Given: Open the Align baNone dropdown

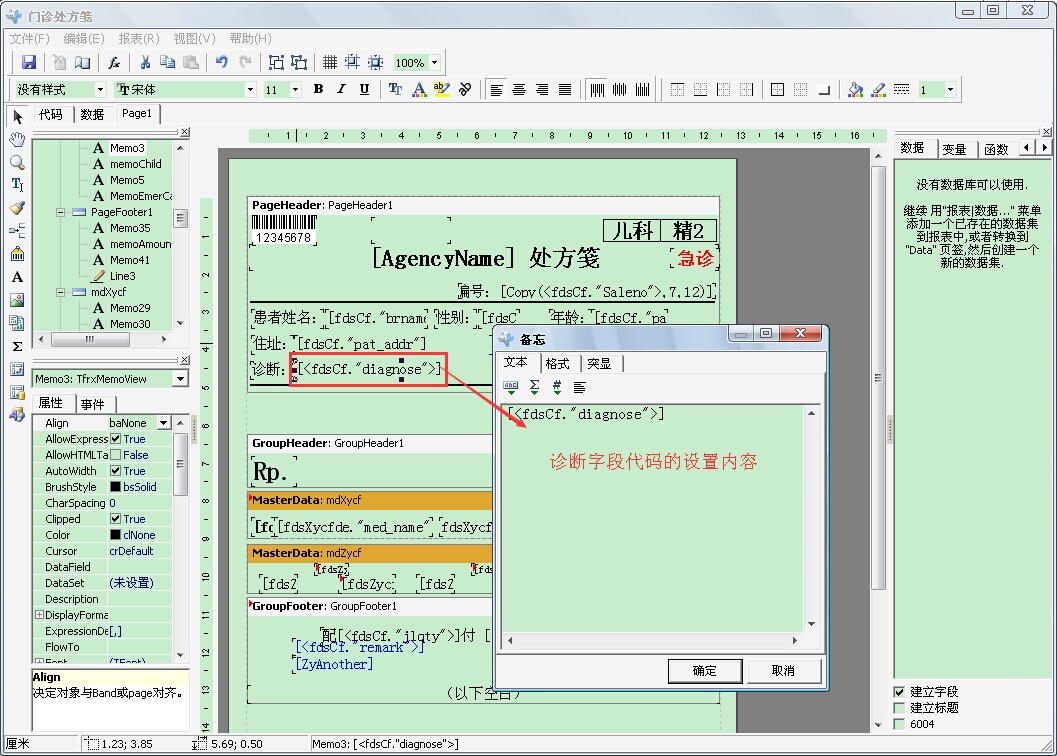Looking at the screenshot, I should tap(164, 423).
